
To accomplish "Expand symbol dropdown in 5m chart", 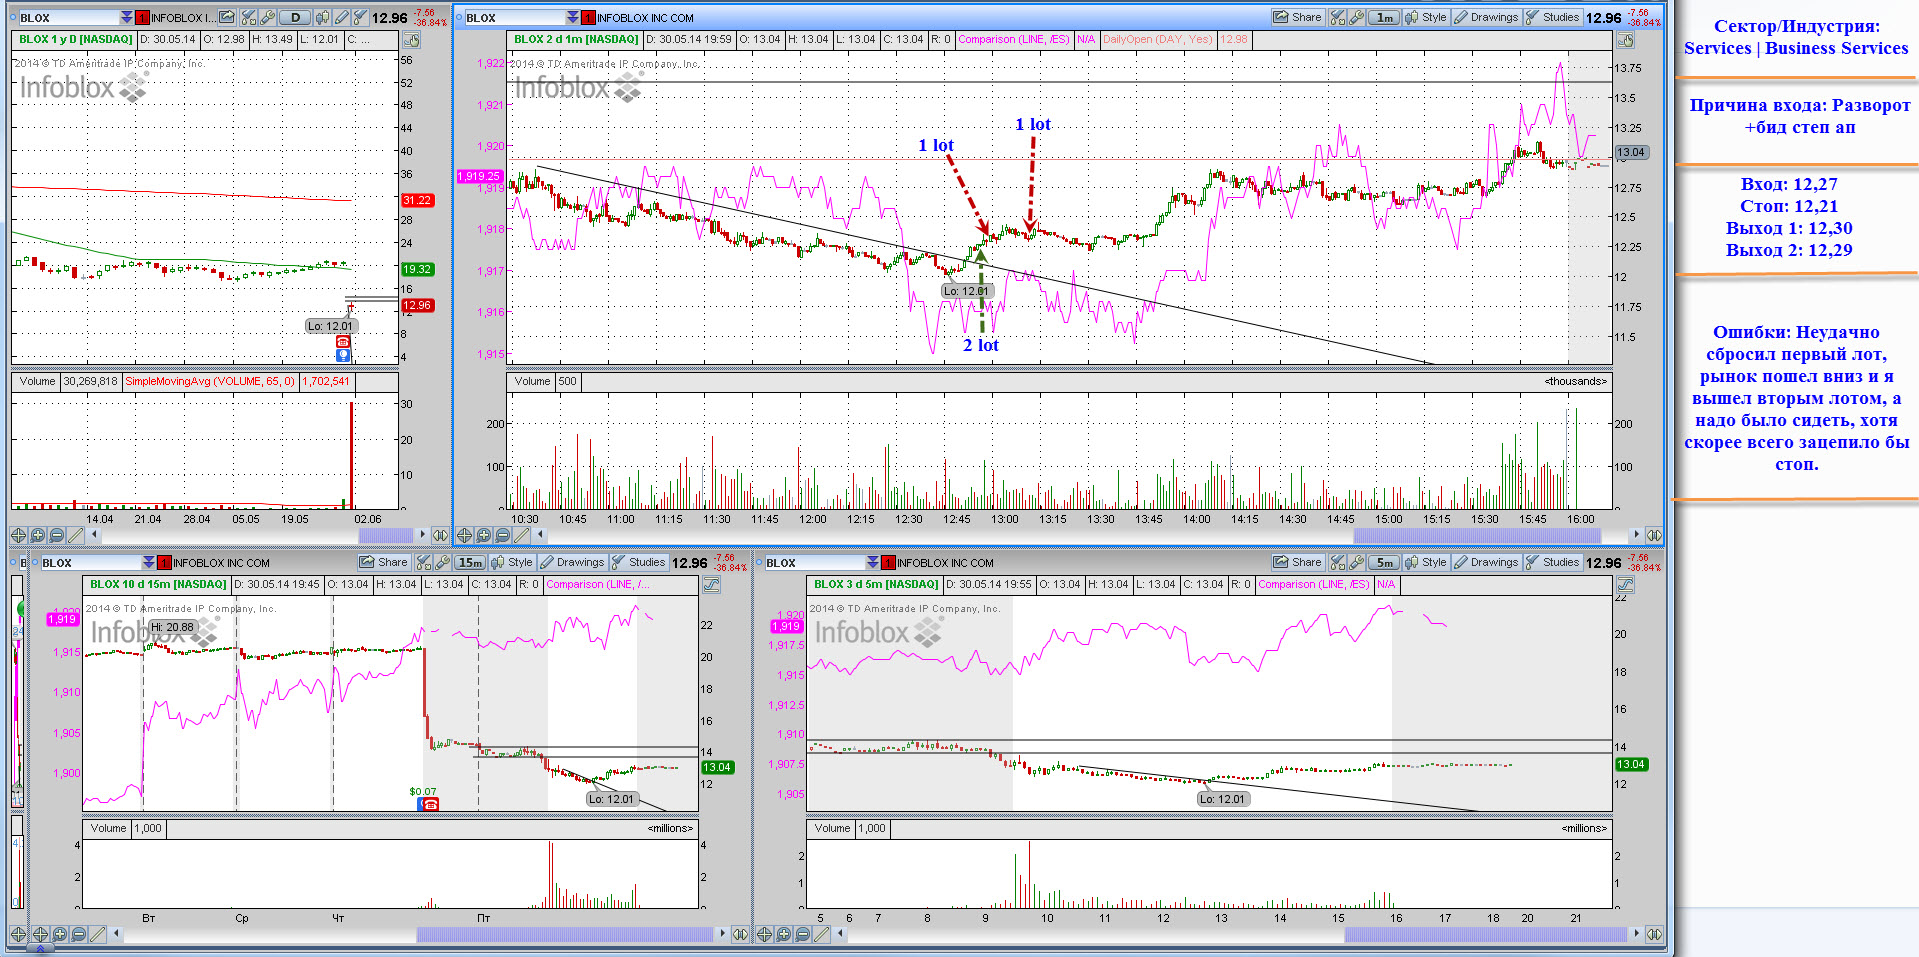I will pos(873,562).
